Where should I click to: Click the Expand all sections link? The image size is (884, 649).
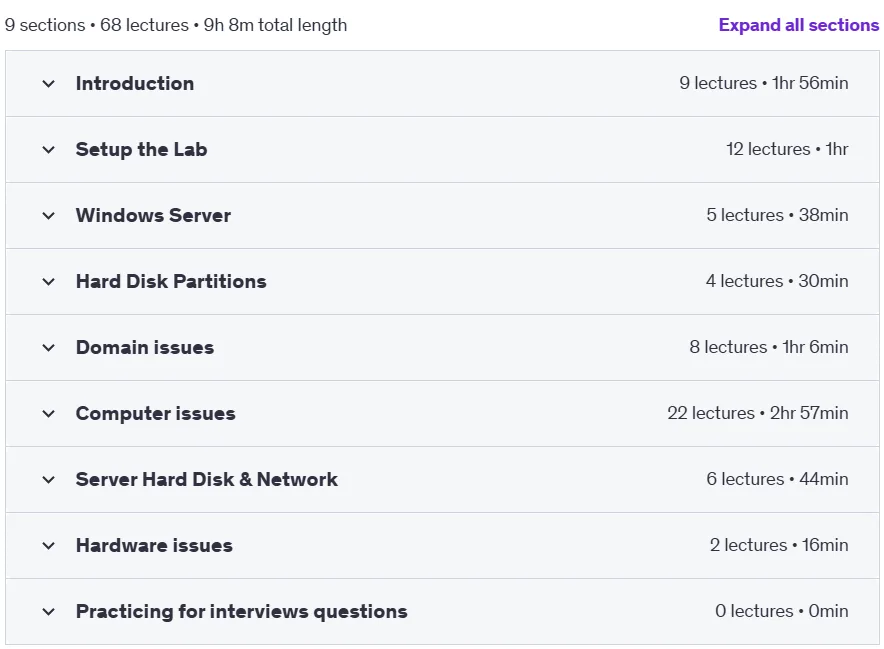click(798, 25)
